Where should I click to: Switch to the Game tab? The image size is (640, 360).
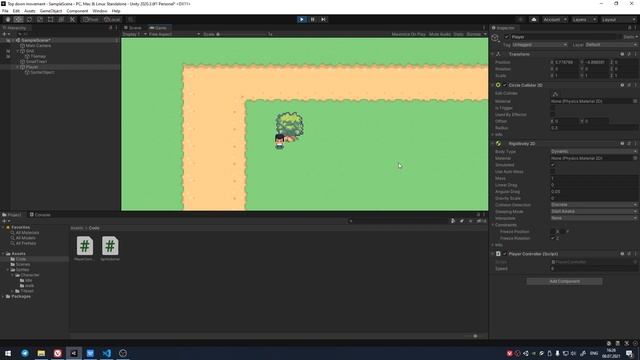[158, 28]
